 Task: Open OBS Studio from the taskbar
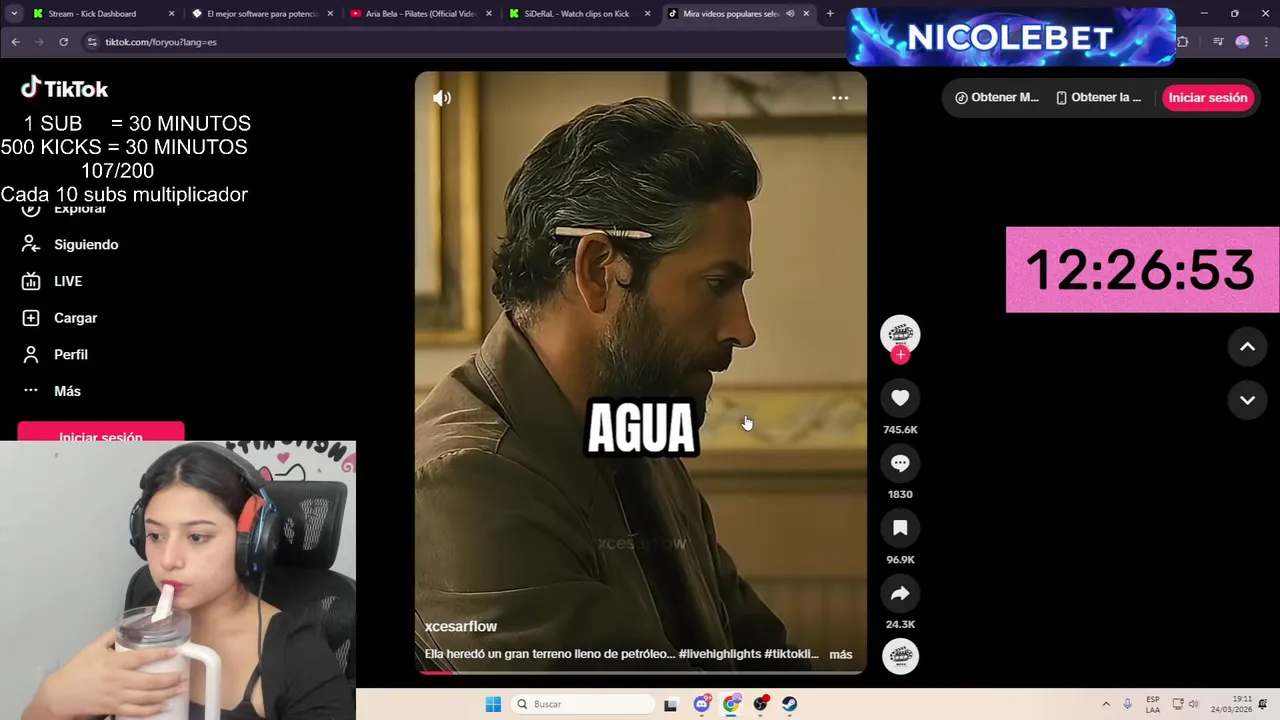(761, 704)
